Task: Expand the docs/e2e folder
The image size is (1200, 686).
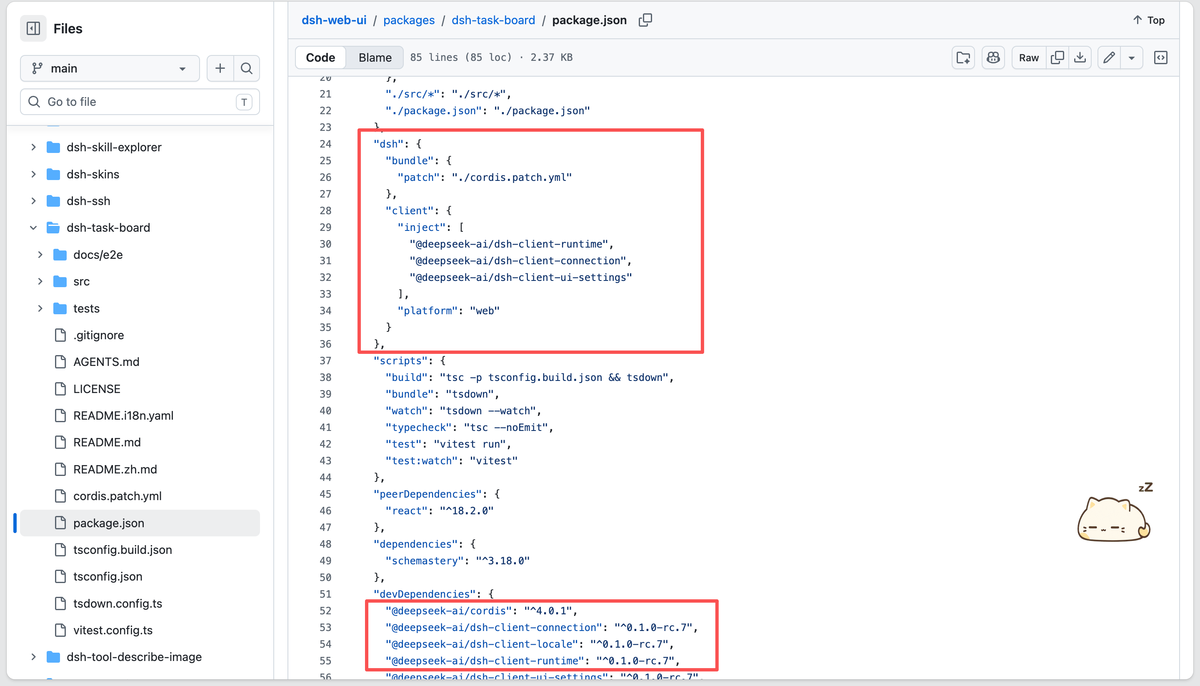Action: pyautogui.click(x=40, y=255)
